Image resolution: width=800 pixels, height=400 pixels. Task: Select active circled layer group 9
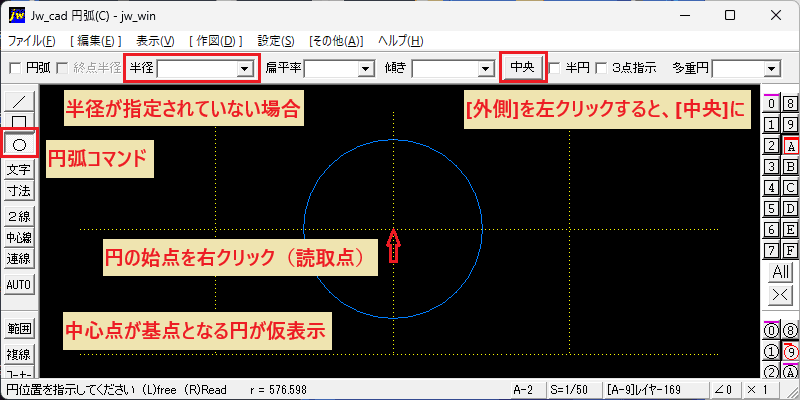(790, 352)
